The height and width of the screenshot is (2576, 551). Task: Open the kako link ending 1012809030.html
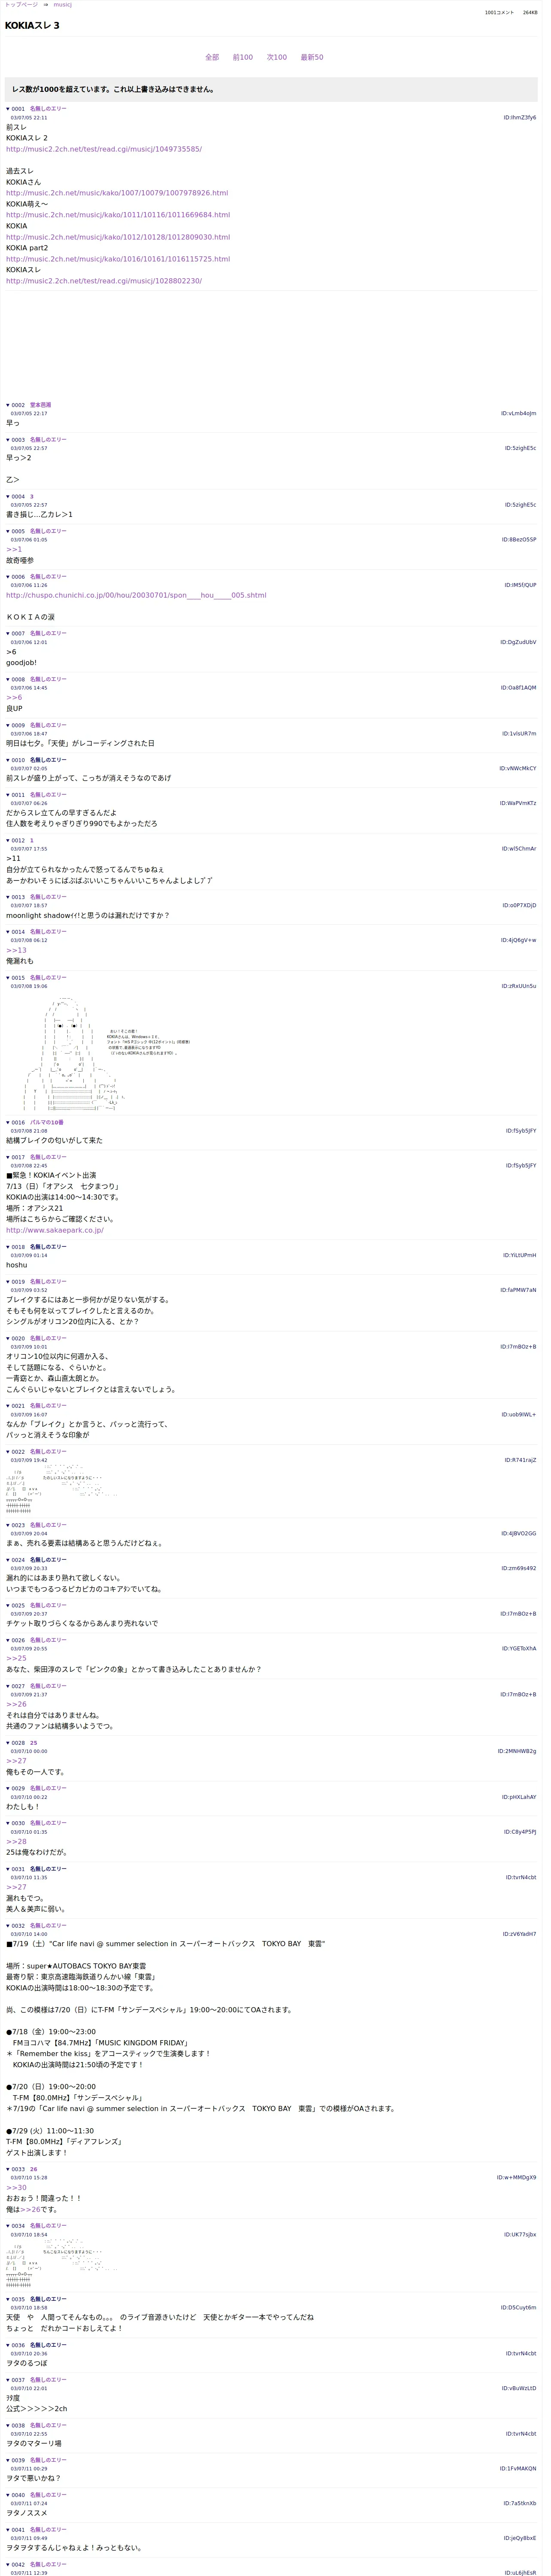coord(118,237)
